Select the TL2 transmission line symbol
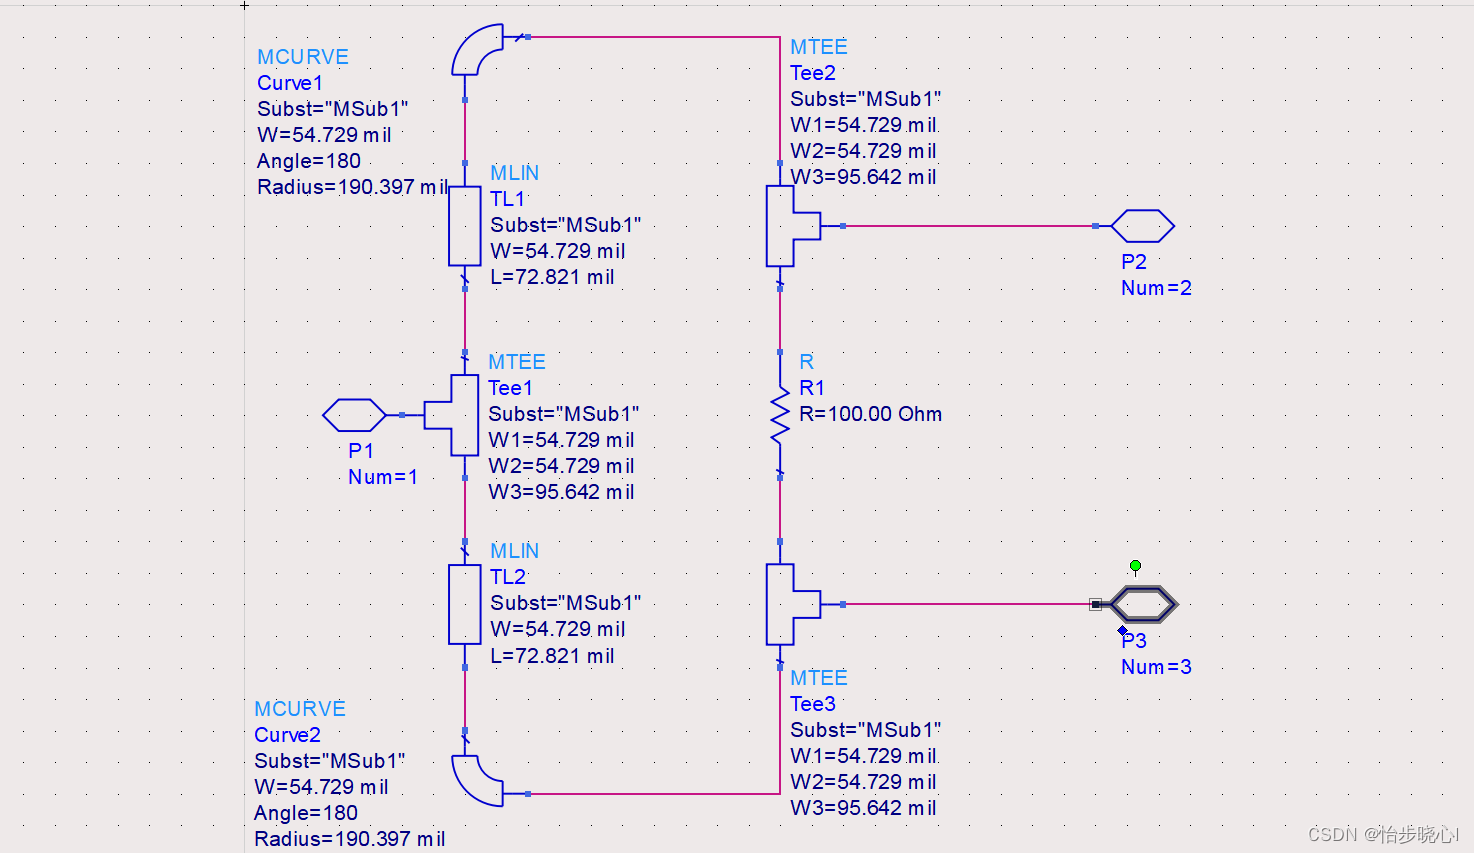 click(465, 604)
